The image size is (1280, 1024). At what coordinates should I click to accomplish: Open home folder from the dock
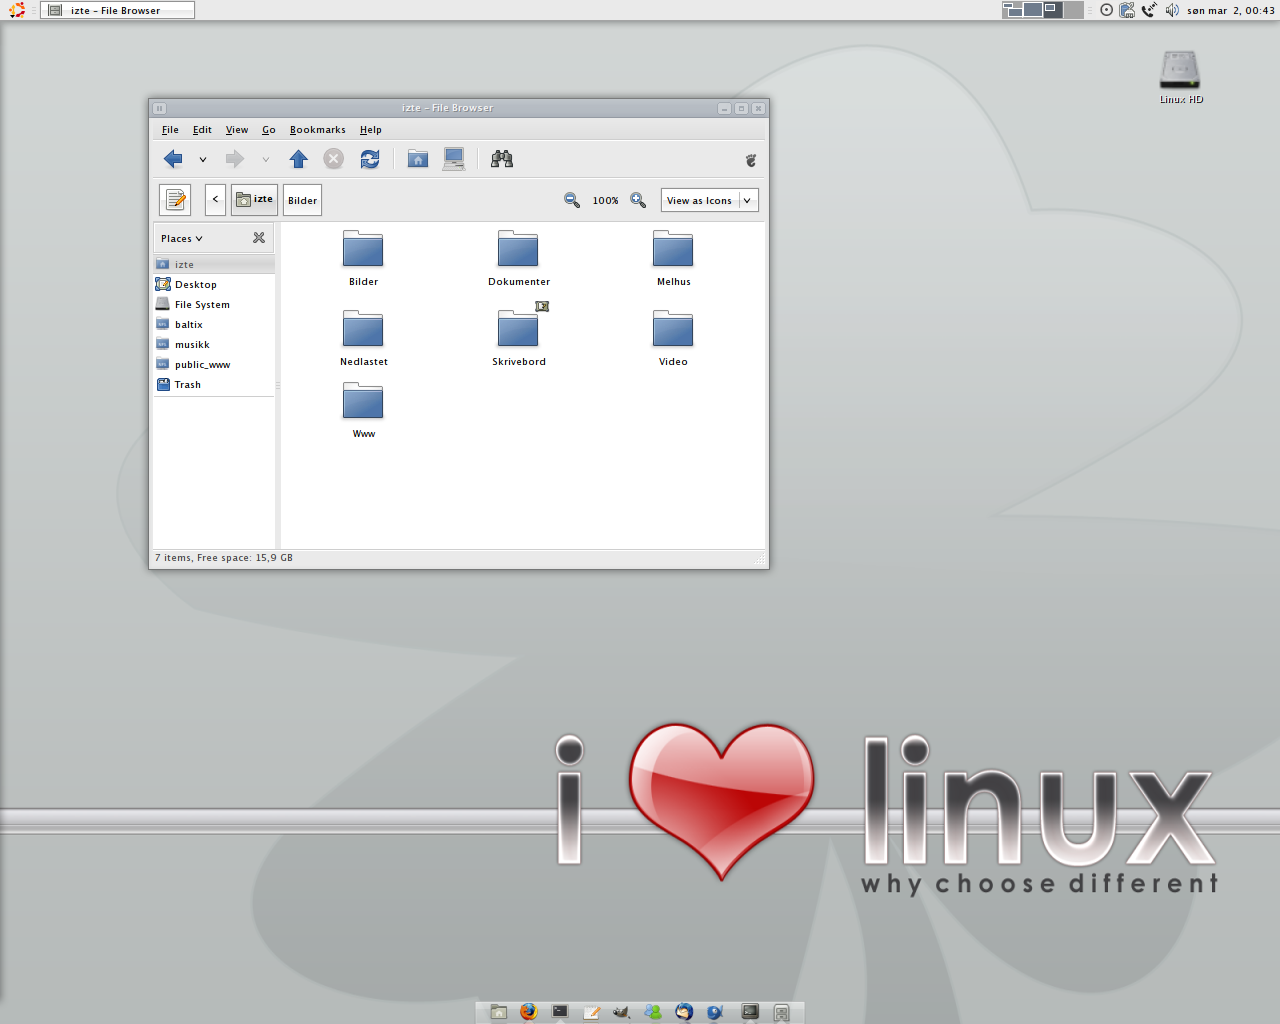pyautogui.click(x=499, y=1012)
